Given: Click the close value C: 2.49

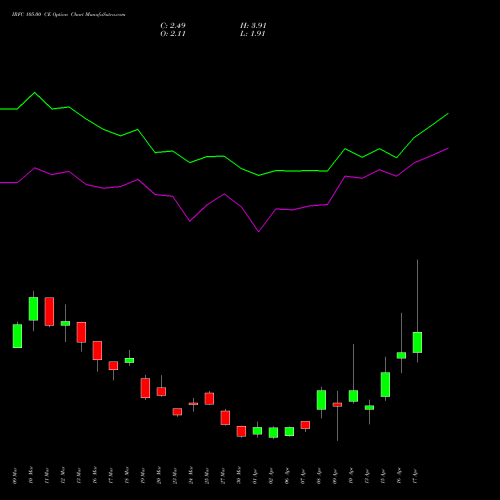Looking at the screenshot, I should coord(173,26).
